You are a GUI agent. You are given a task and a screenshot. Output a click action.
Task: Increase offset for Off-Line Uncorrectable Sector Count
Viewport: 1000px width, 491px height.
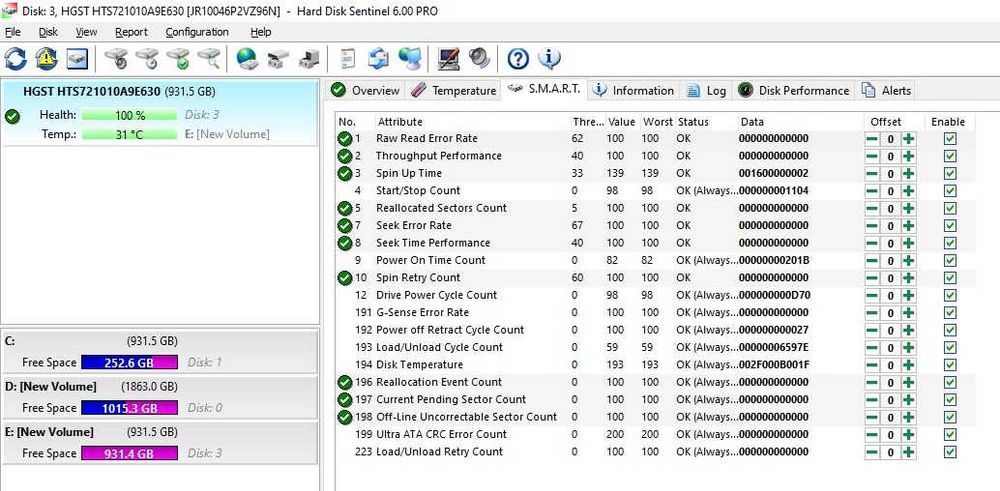(908, 417)
